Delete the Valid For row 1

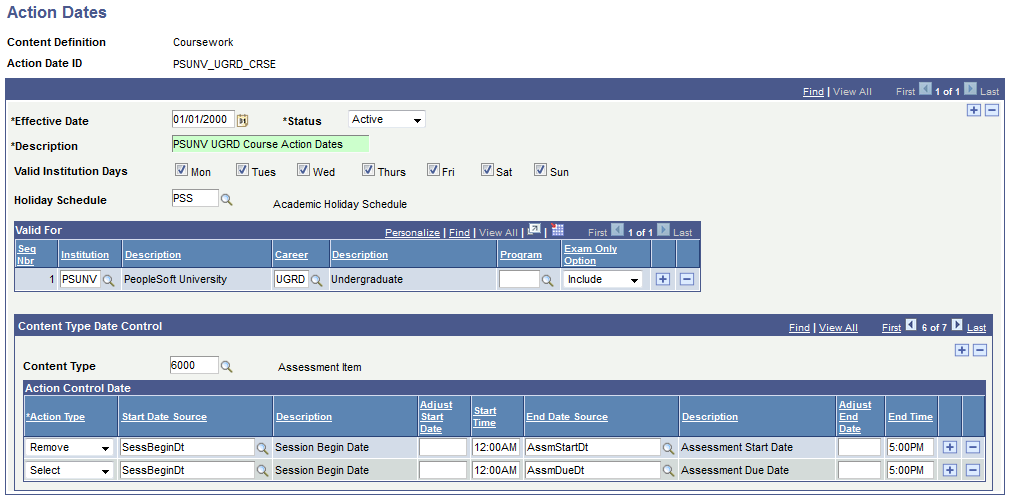[687, 280]
